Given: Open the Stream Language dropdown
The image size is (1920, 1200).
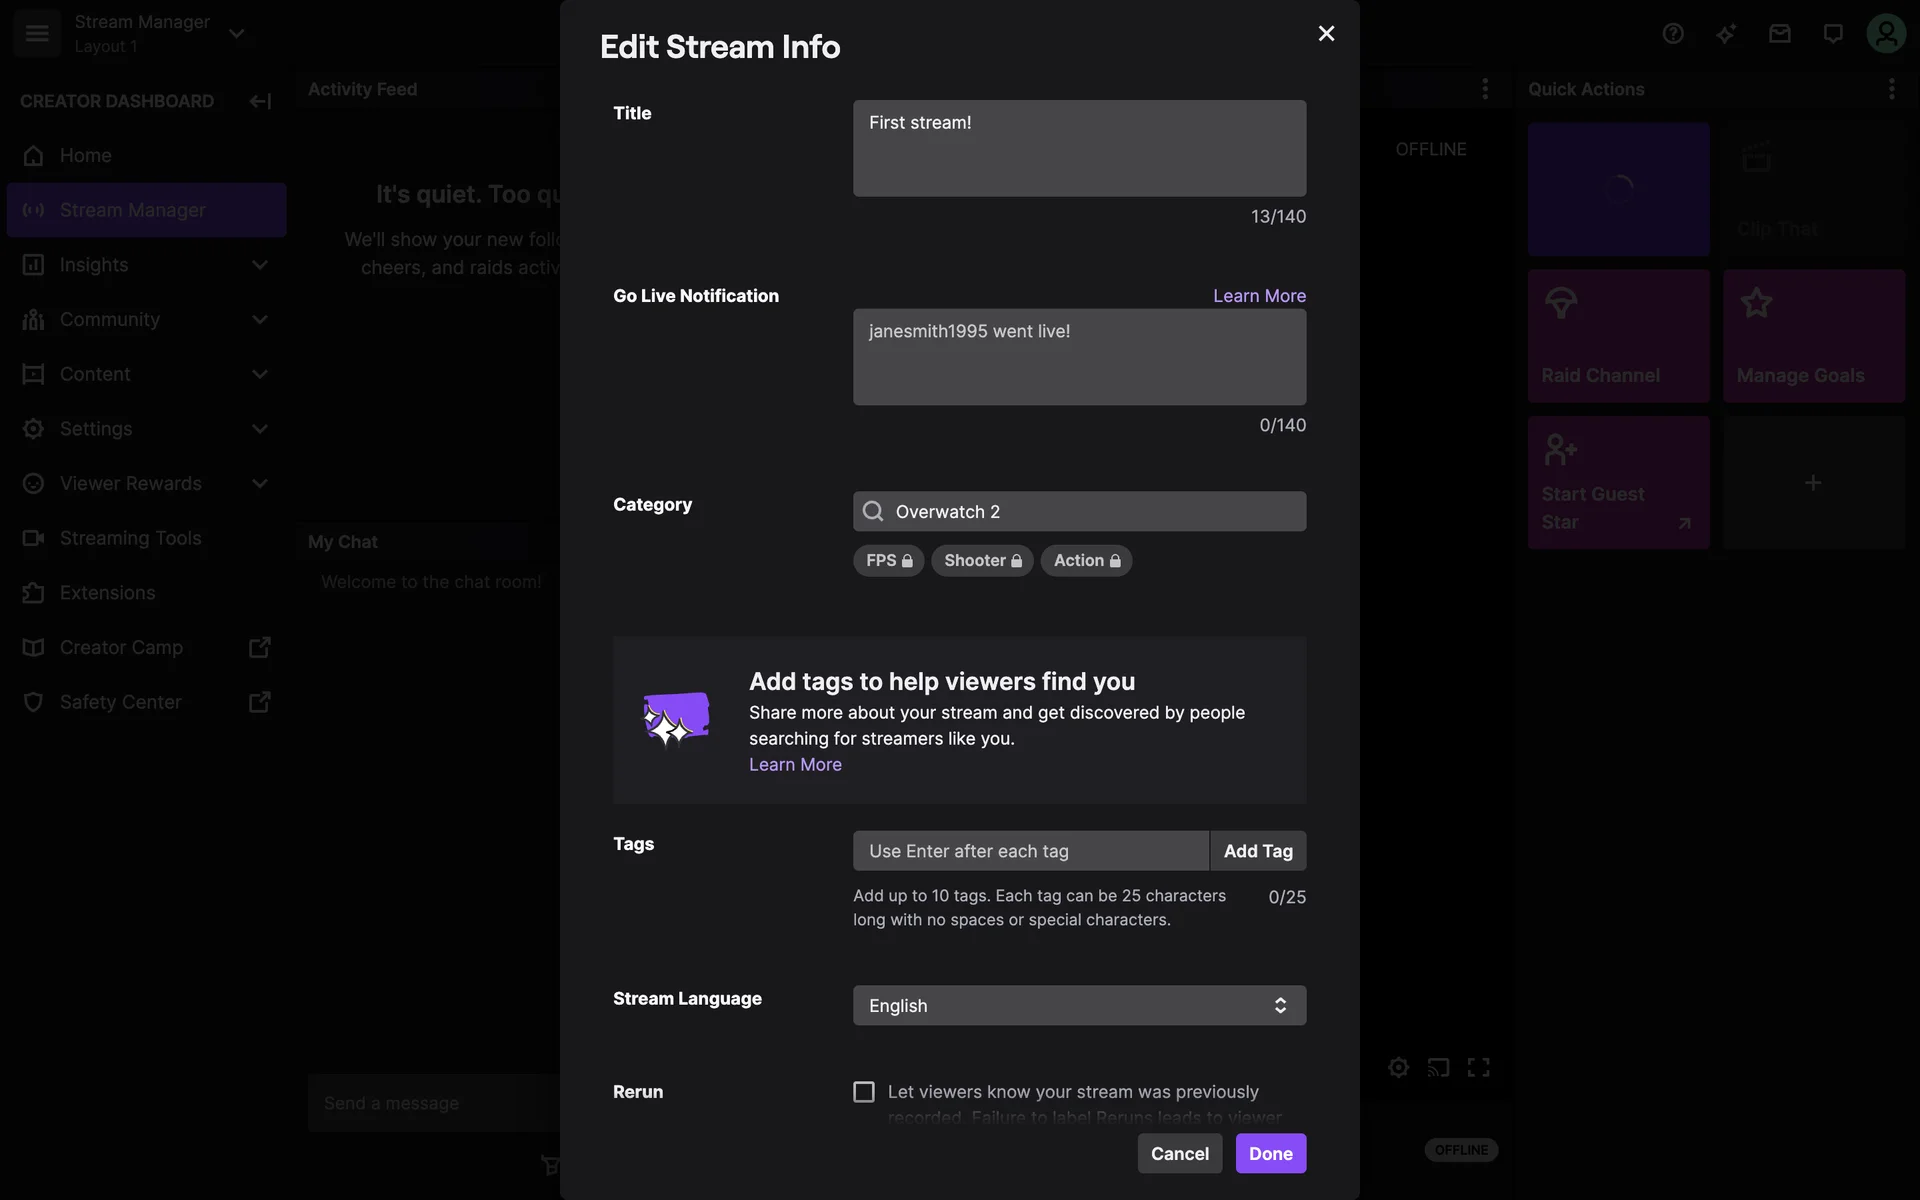Looking at the screenshot, I should click(x=1079, y=1005).
